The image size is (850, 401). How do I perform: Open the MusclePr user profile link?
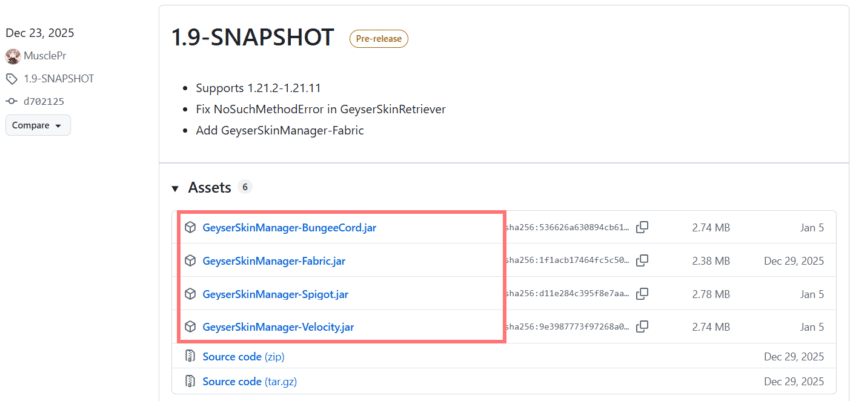(48, 55)
